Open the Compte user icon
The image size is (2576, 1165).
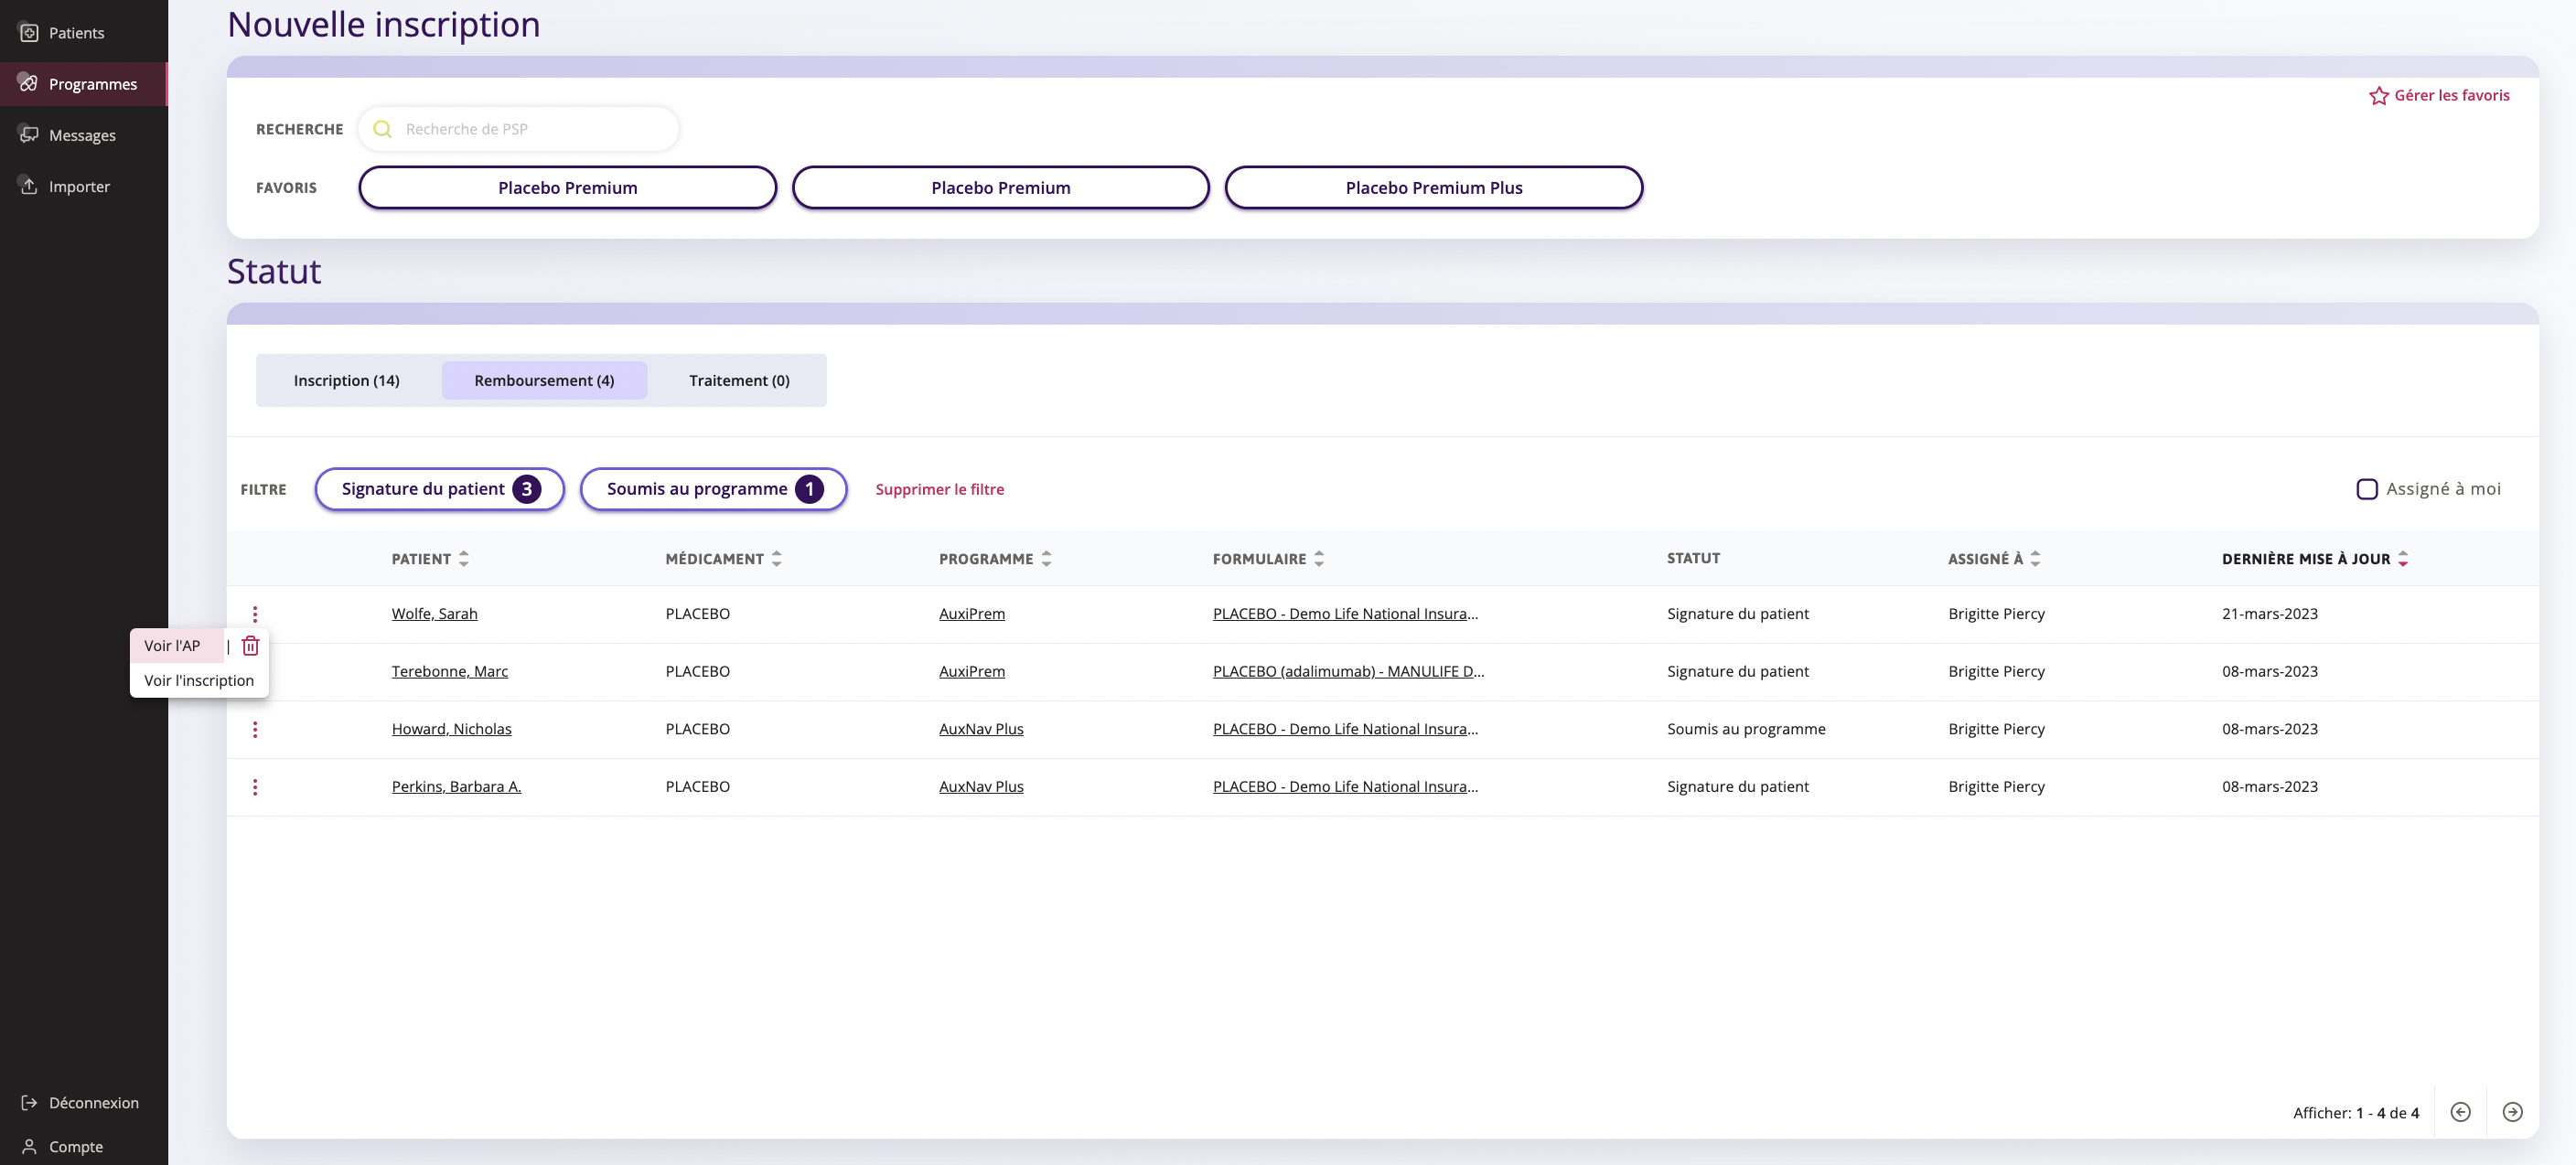29,1146
